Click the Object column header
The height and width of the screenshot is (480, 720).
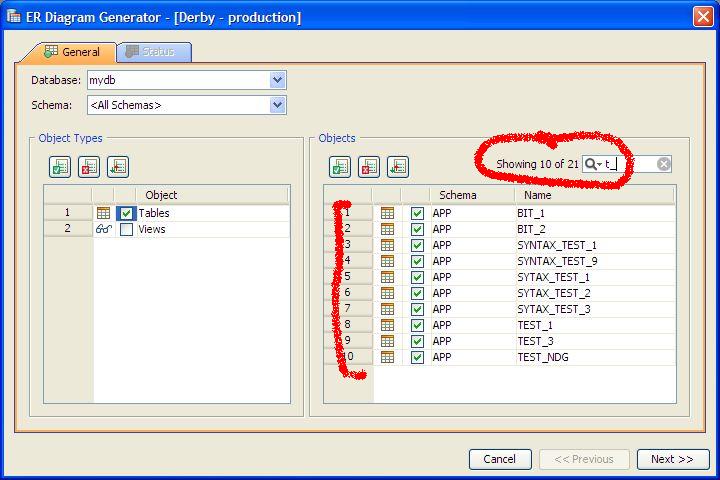pyautogui.click(x=212, y=195)
